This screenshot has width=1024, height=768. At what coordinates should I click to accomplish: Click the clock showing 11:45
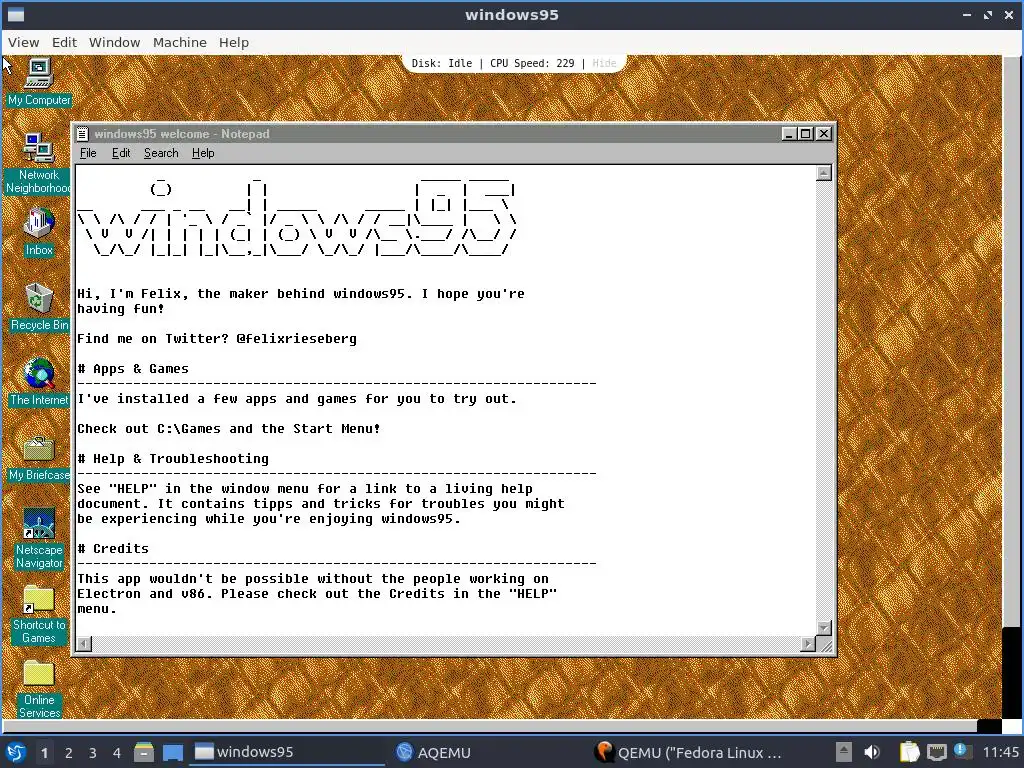[x=1000, y=752]
